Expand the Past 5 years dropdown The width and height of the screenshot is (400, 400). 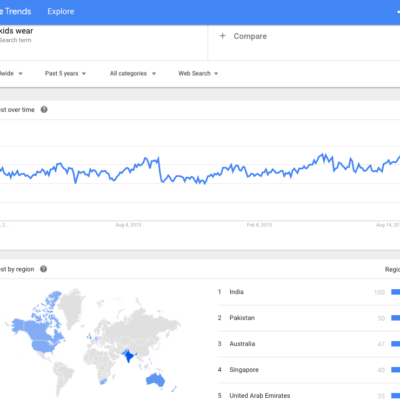tap(65, 73)
